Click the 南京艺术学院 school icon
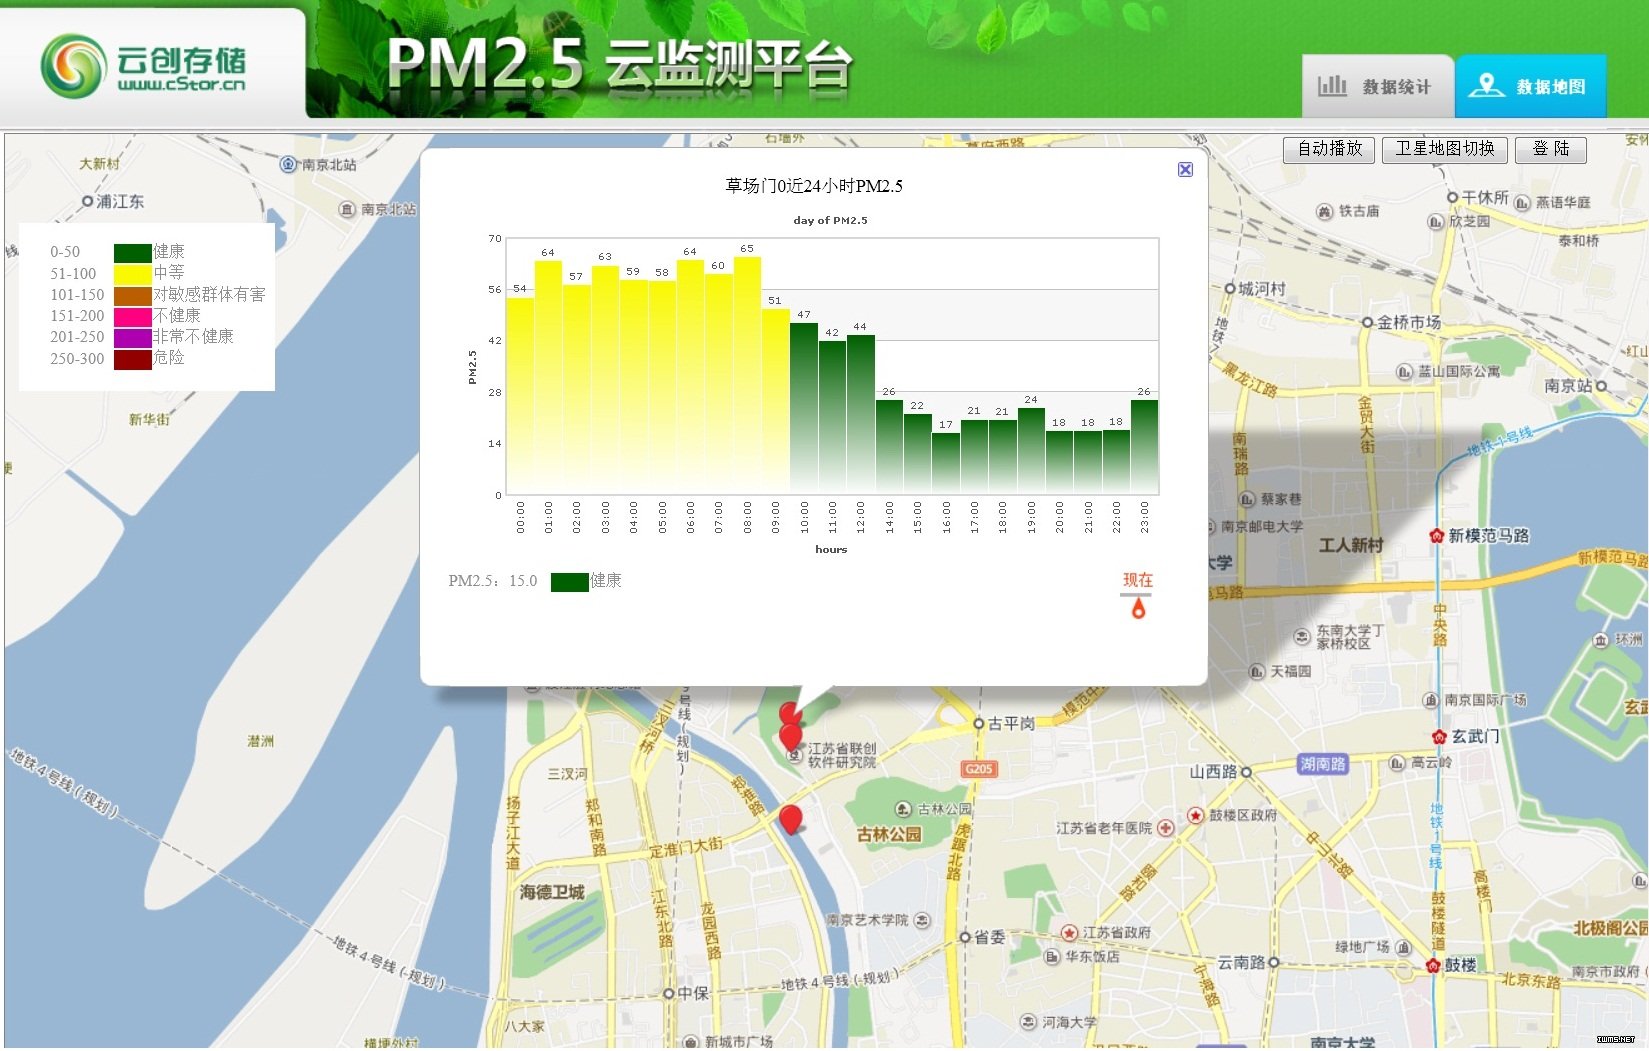1649x1051 pixels. coord(922,920)
